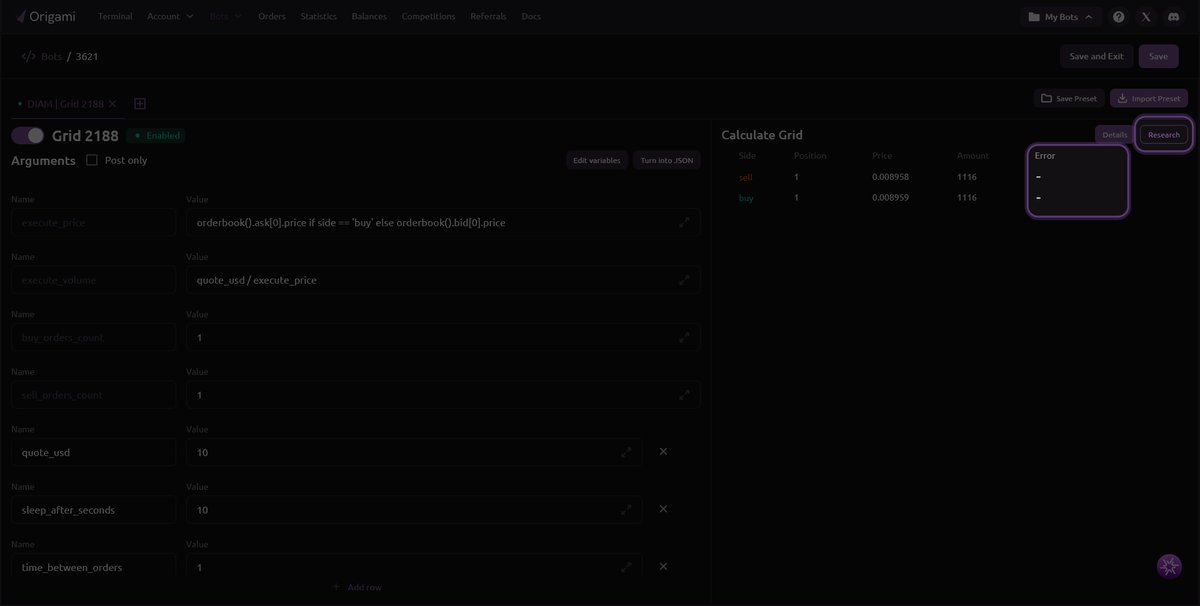Toggle the Grid 2188 enabled switch

[28, 136]
